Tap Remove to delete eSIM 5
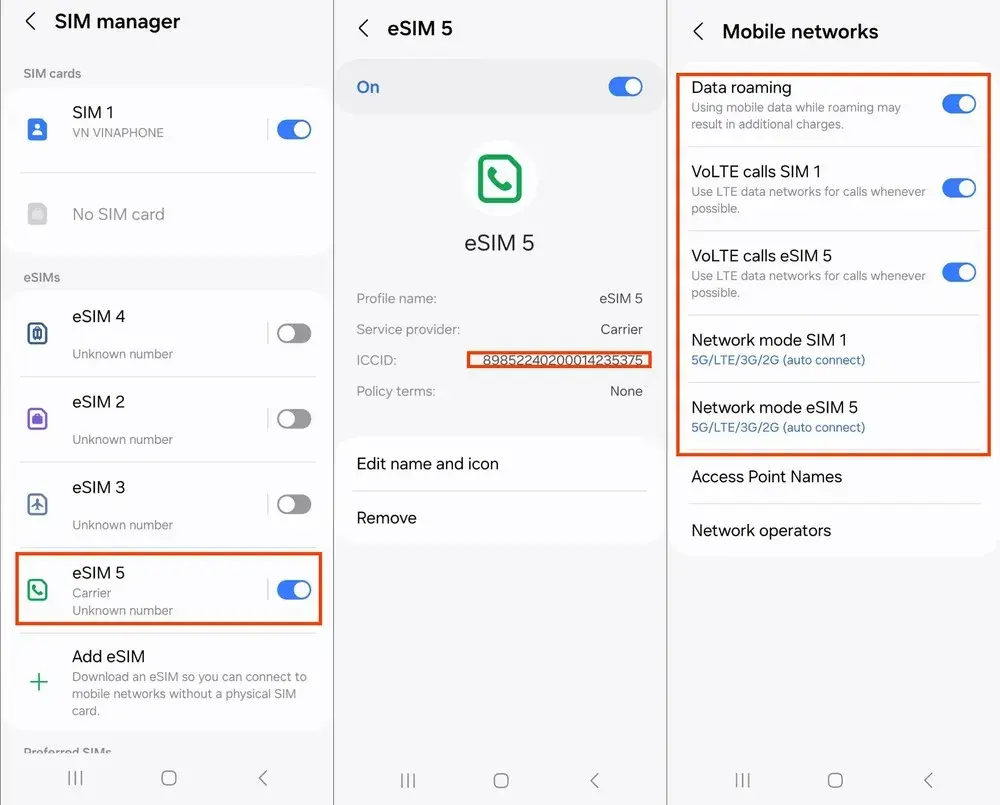 pos(499,517)
